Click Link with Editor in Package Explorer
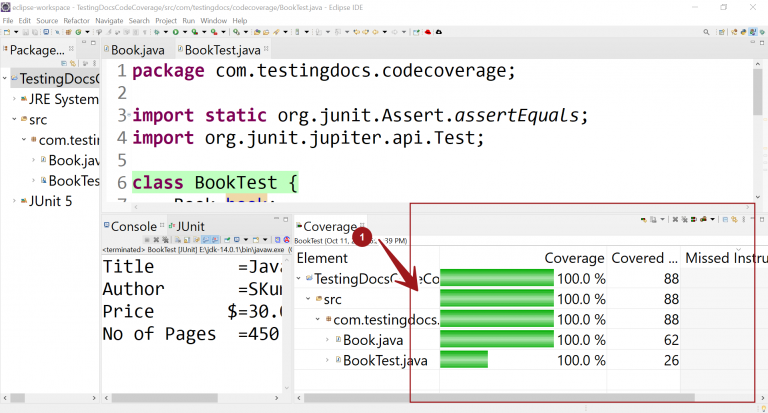This screenshot has width=768, height=413. tap(72, 63)
